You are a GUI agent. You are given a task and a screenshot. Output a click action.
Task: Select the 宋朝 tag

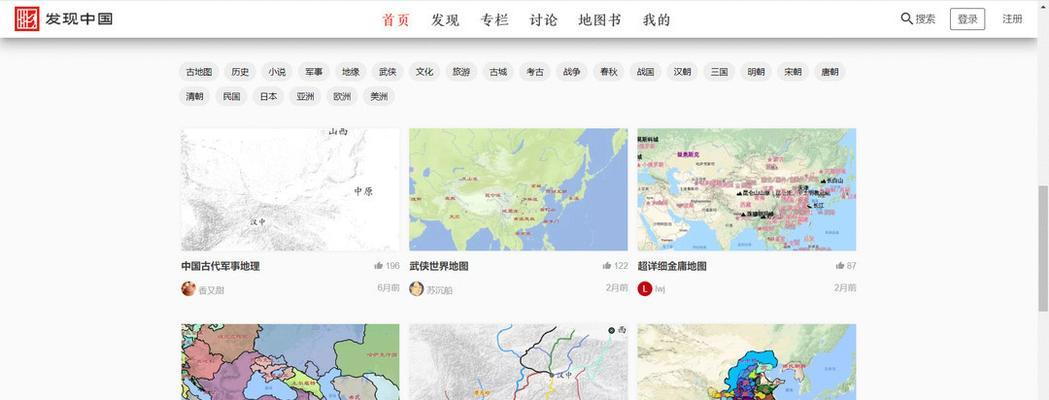[793, 72]
